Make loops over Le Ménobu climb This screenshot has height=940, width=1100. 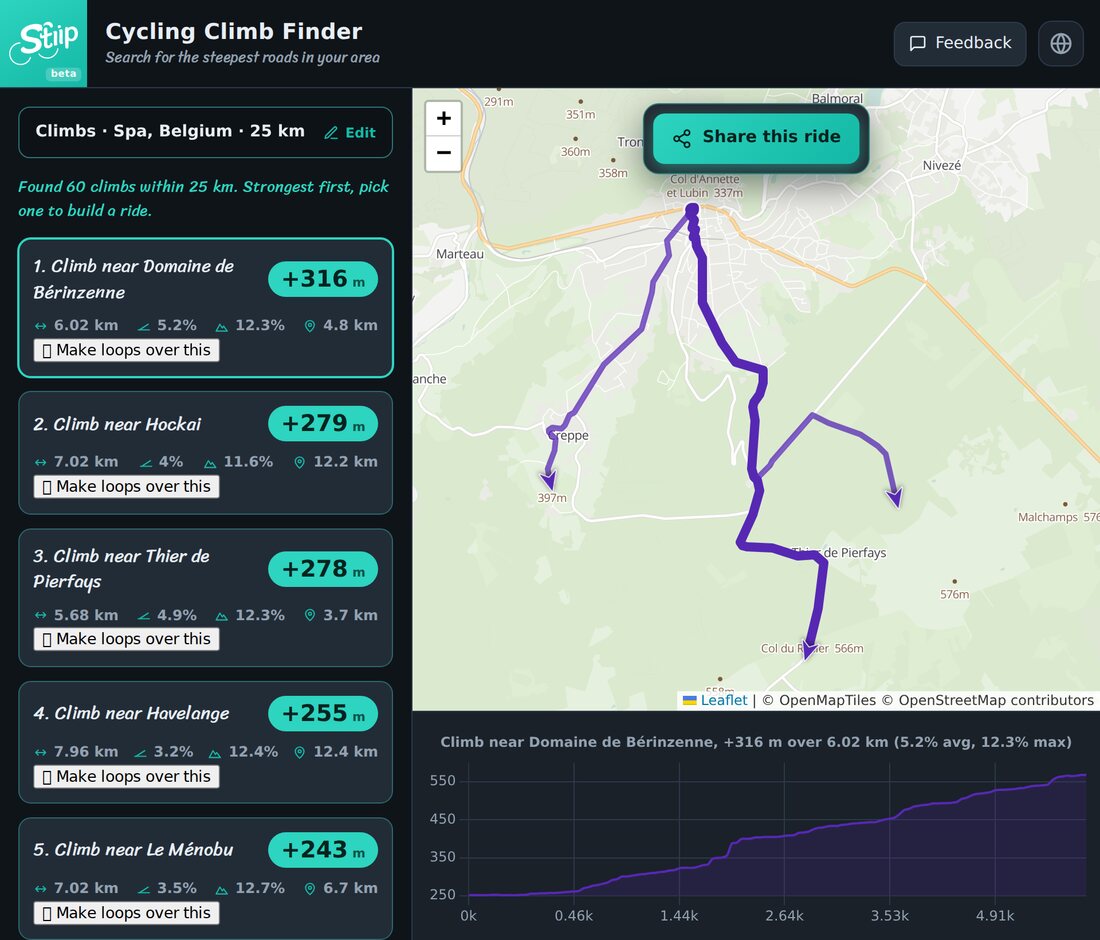(x=126, y=913)
